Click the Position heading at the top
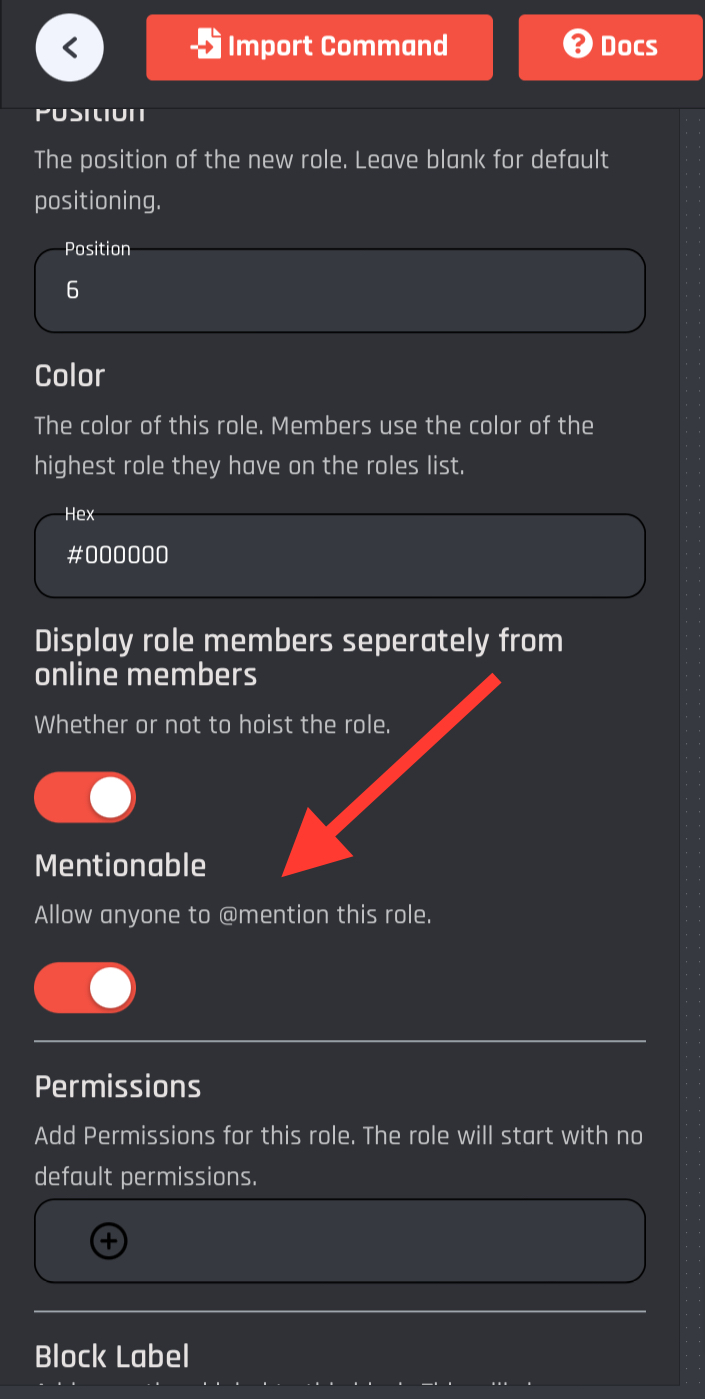The height and width of the screenshot is (1399, 705). pyautogui.click(x=90, y=114)
